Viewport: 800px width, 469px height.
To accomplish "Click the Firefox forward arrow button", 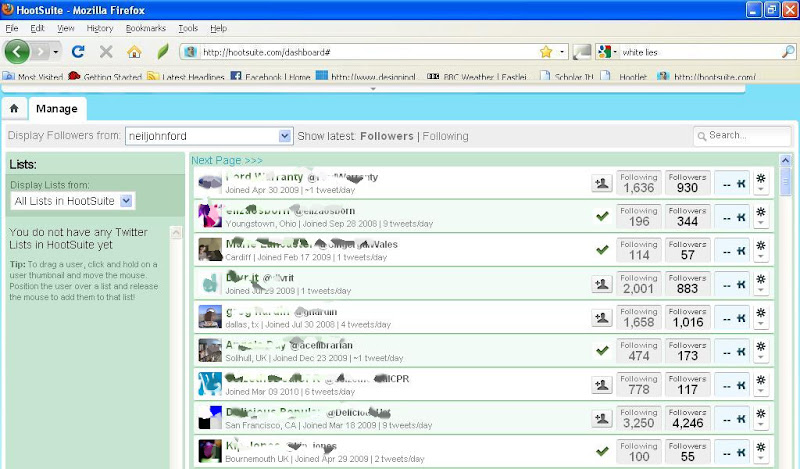I will point(40,52).
